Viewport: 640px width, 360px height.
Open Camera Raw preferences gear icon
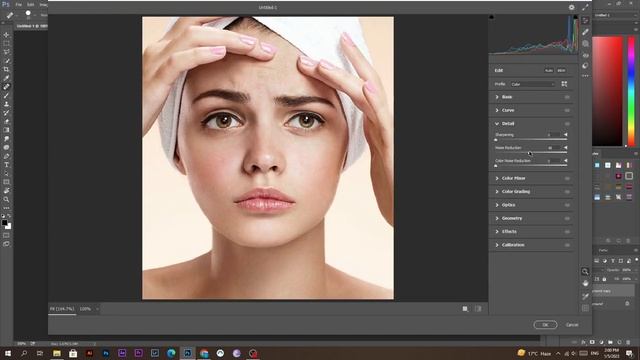tap(571, 7)
